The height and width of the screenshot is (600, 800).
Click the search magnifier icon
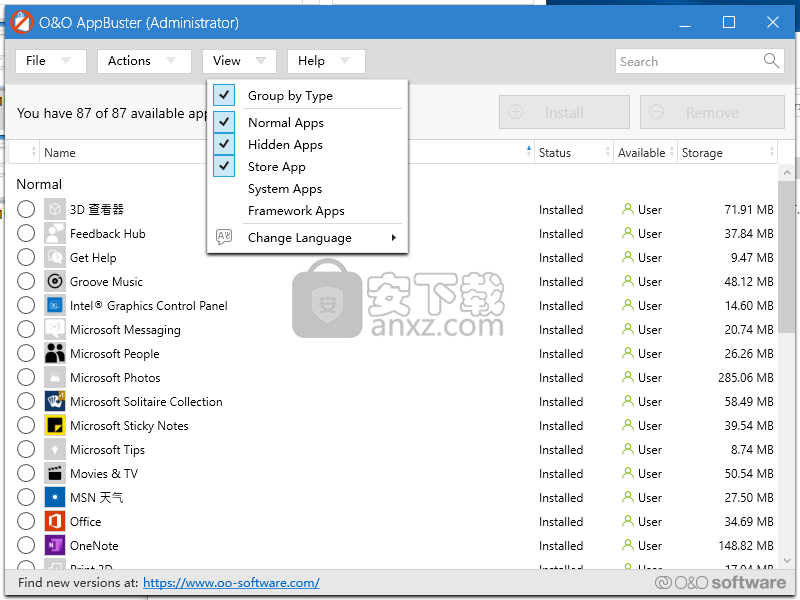771,61
